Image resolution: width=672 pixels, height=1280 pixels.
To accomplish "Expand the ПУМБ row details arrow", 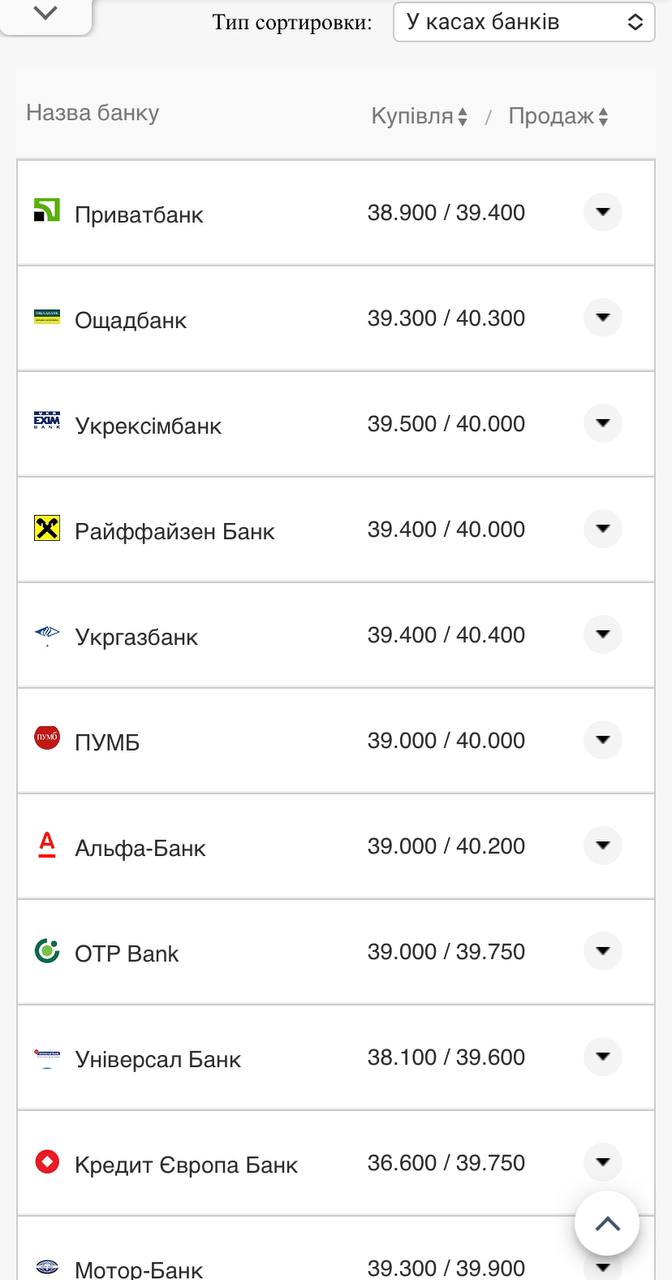I will [602, 740].
